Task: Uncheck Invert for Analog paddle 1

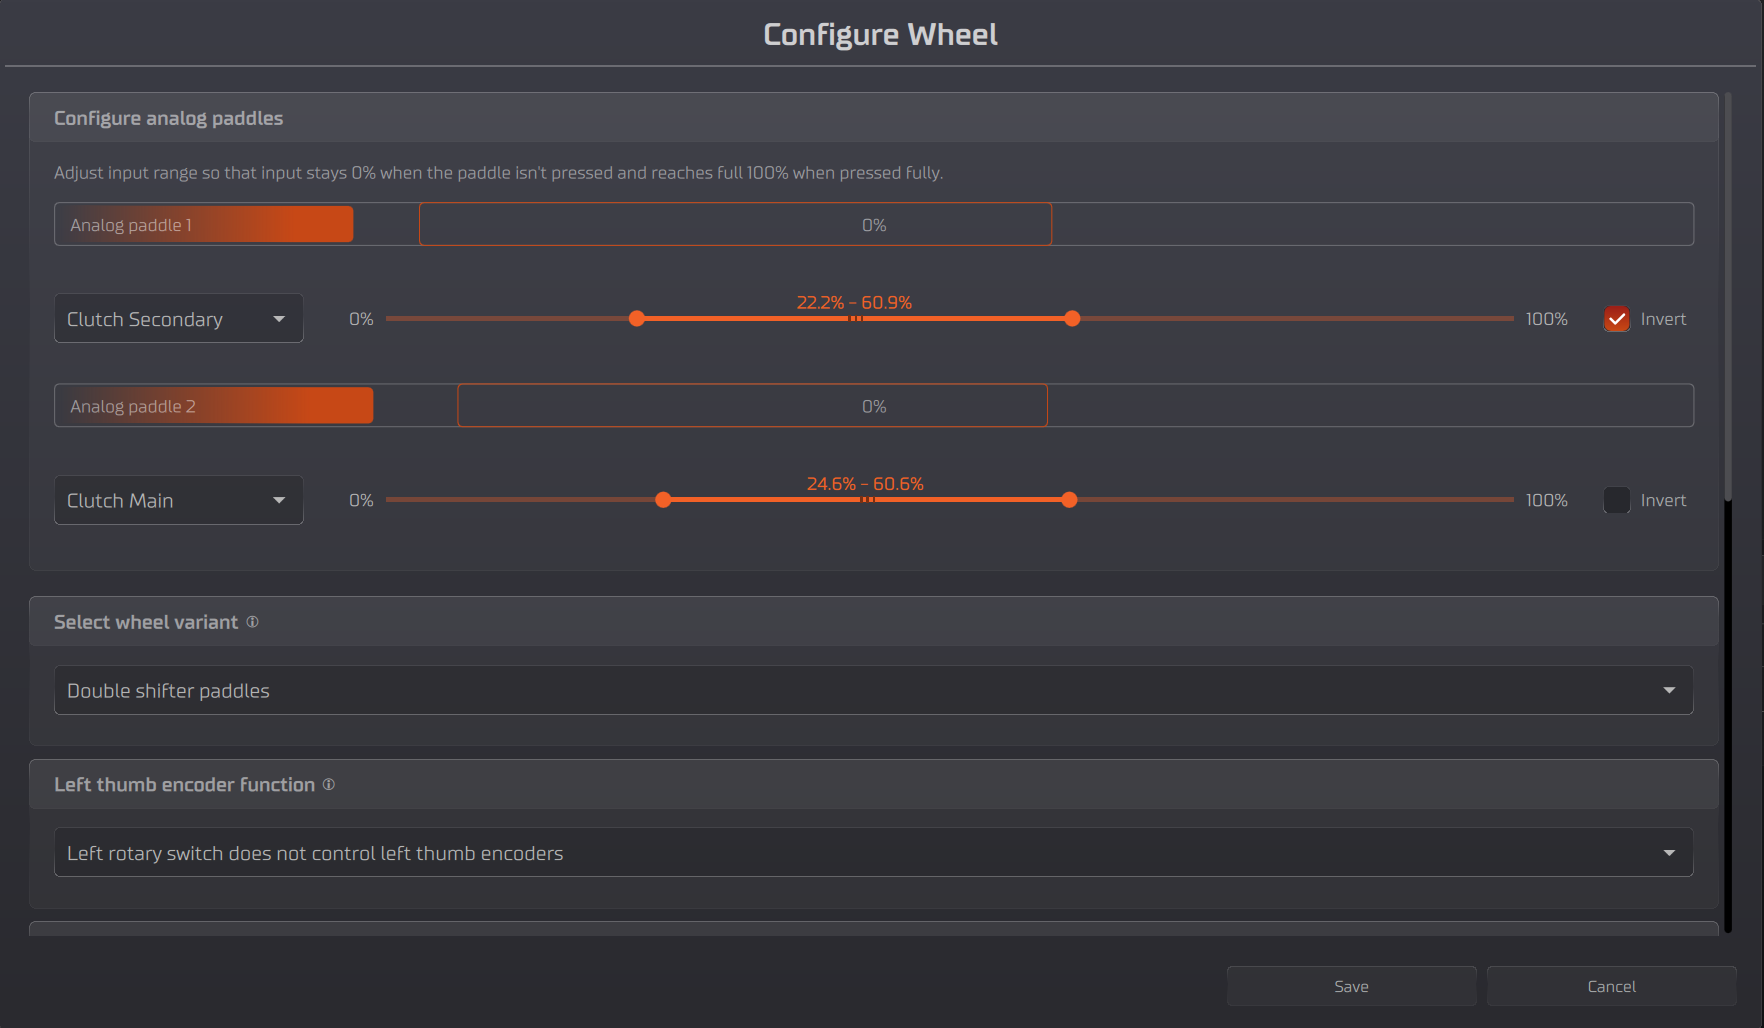Action: [x=1616, y=319]
